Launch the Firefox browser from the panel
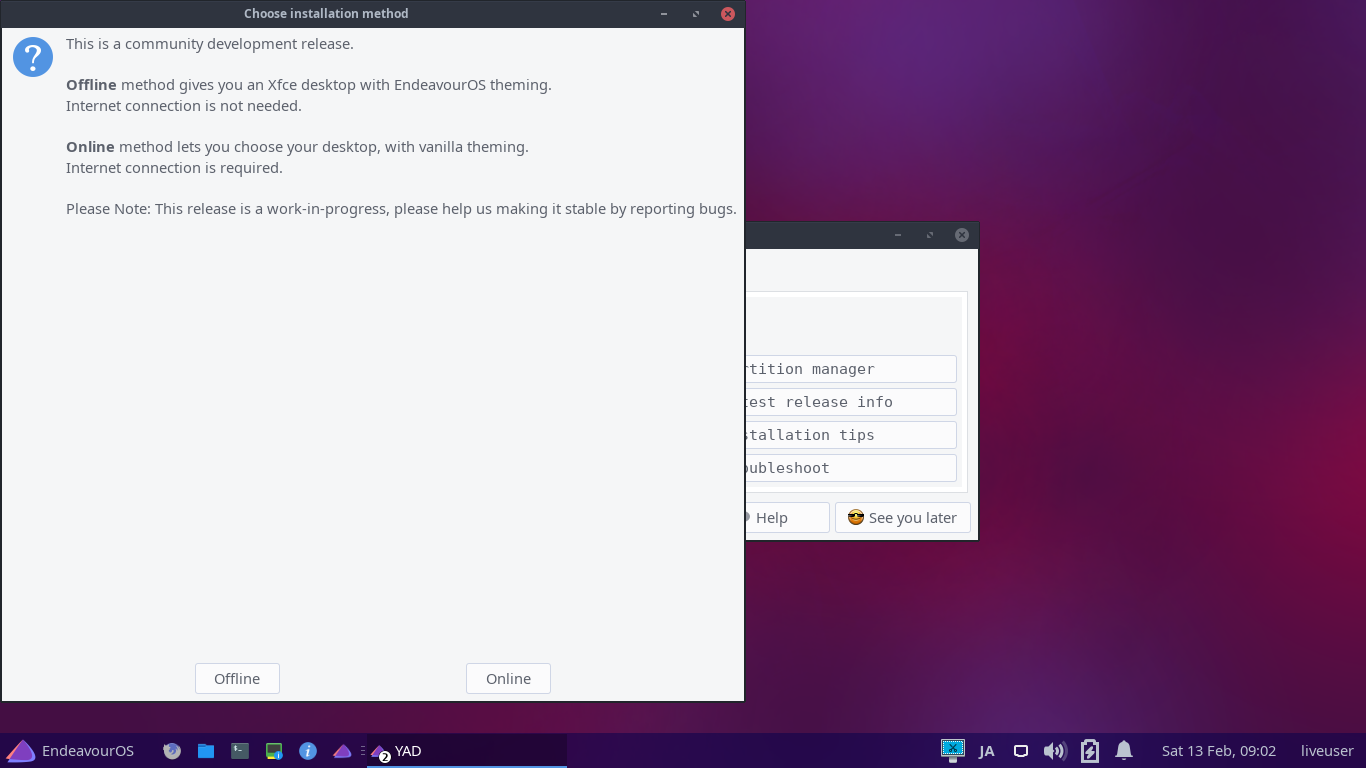This screenshot has height=768, width=1366. tap(172, 751)
